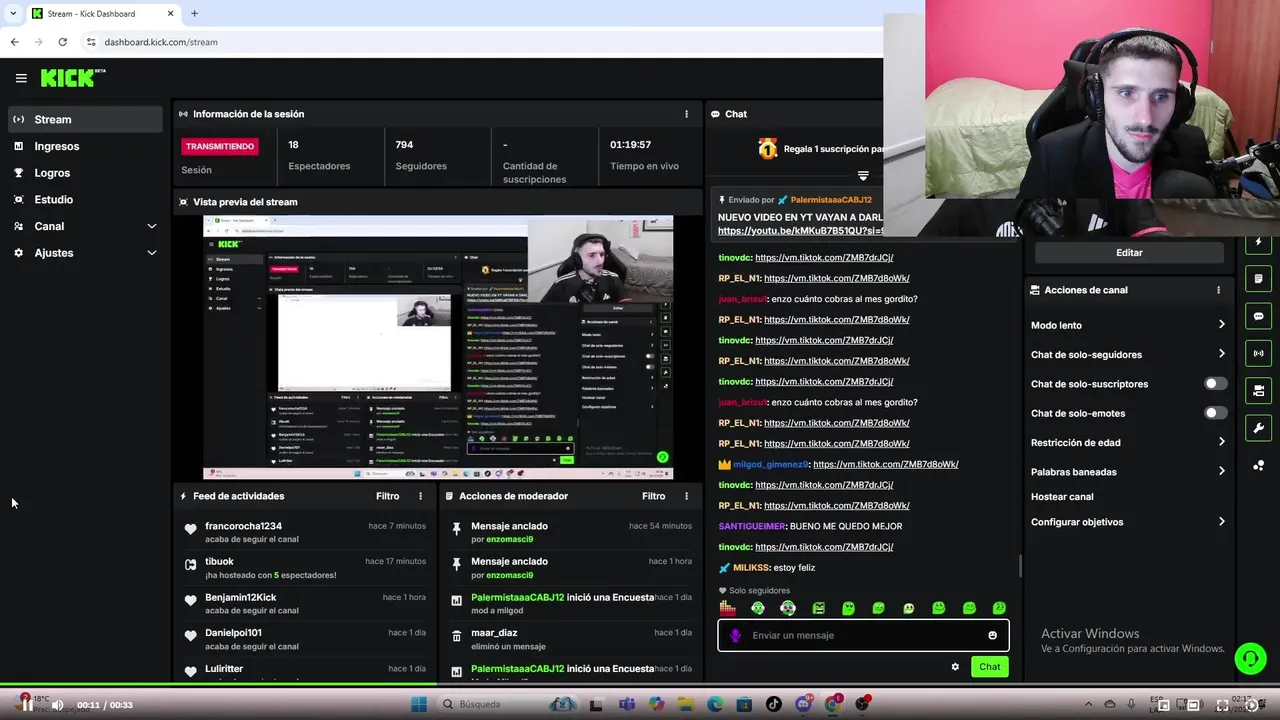Viewport: 1280px width, 720px height.
Task: Open Chat de solo-seguidores options
Action: [1128, 354]
